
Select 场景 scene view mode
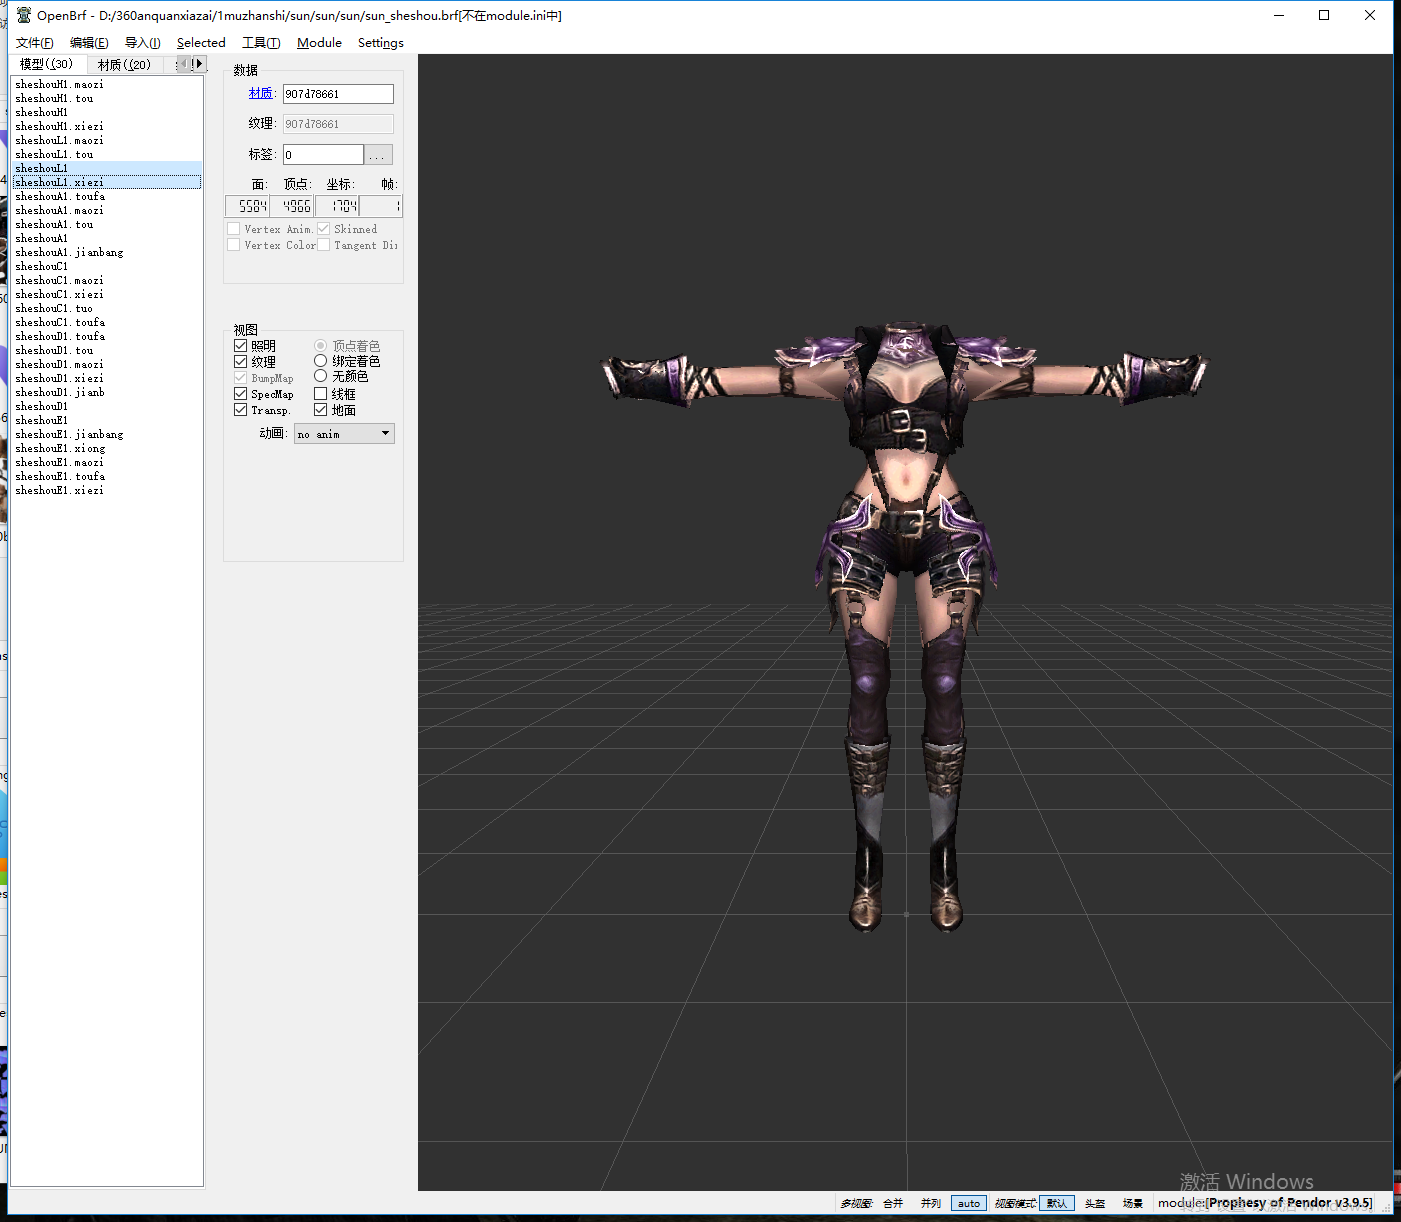[x=1133, y=1203]
